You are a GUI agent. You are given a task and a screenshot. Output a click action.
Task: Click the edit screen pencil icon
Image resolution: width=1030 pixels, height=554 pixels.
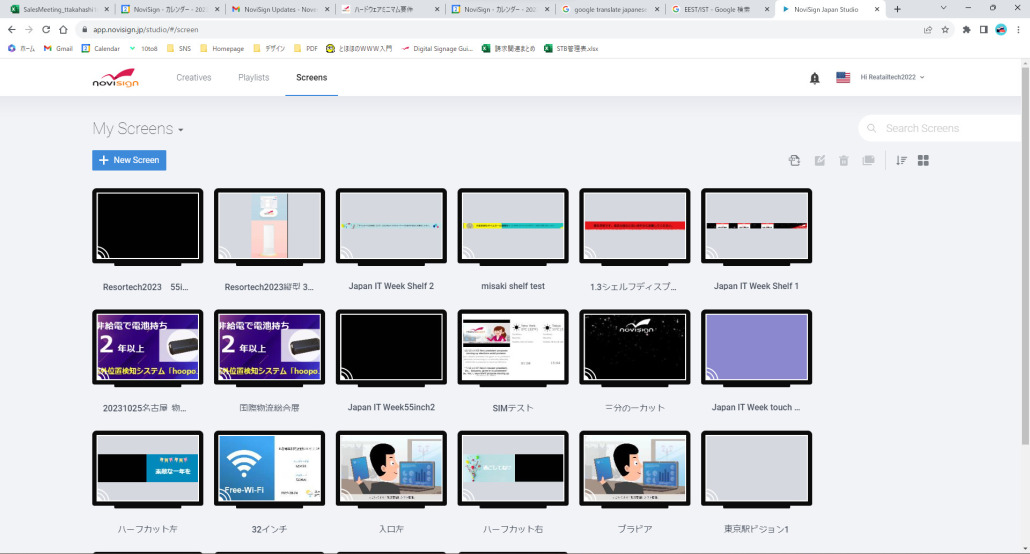(x=819, y=160)
